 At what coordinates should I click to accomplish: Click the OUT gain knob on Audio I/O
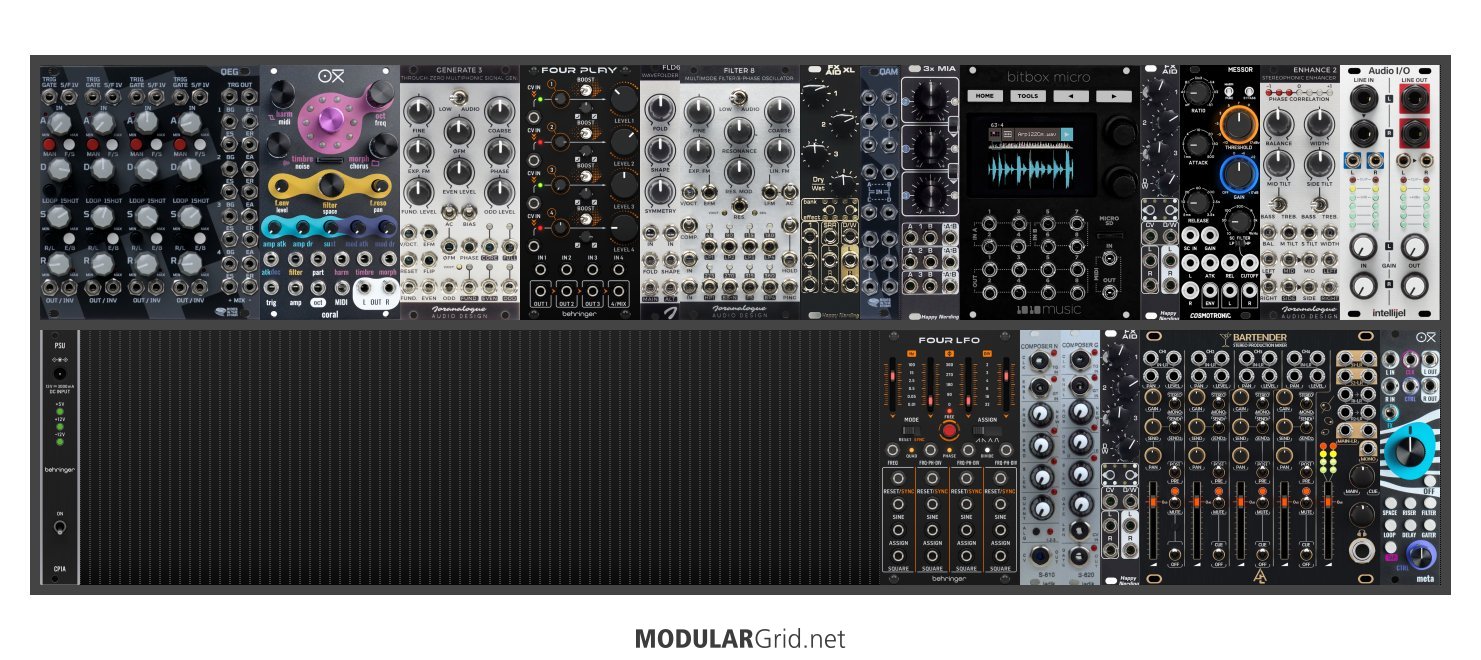coord(1415,249)
